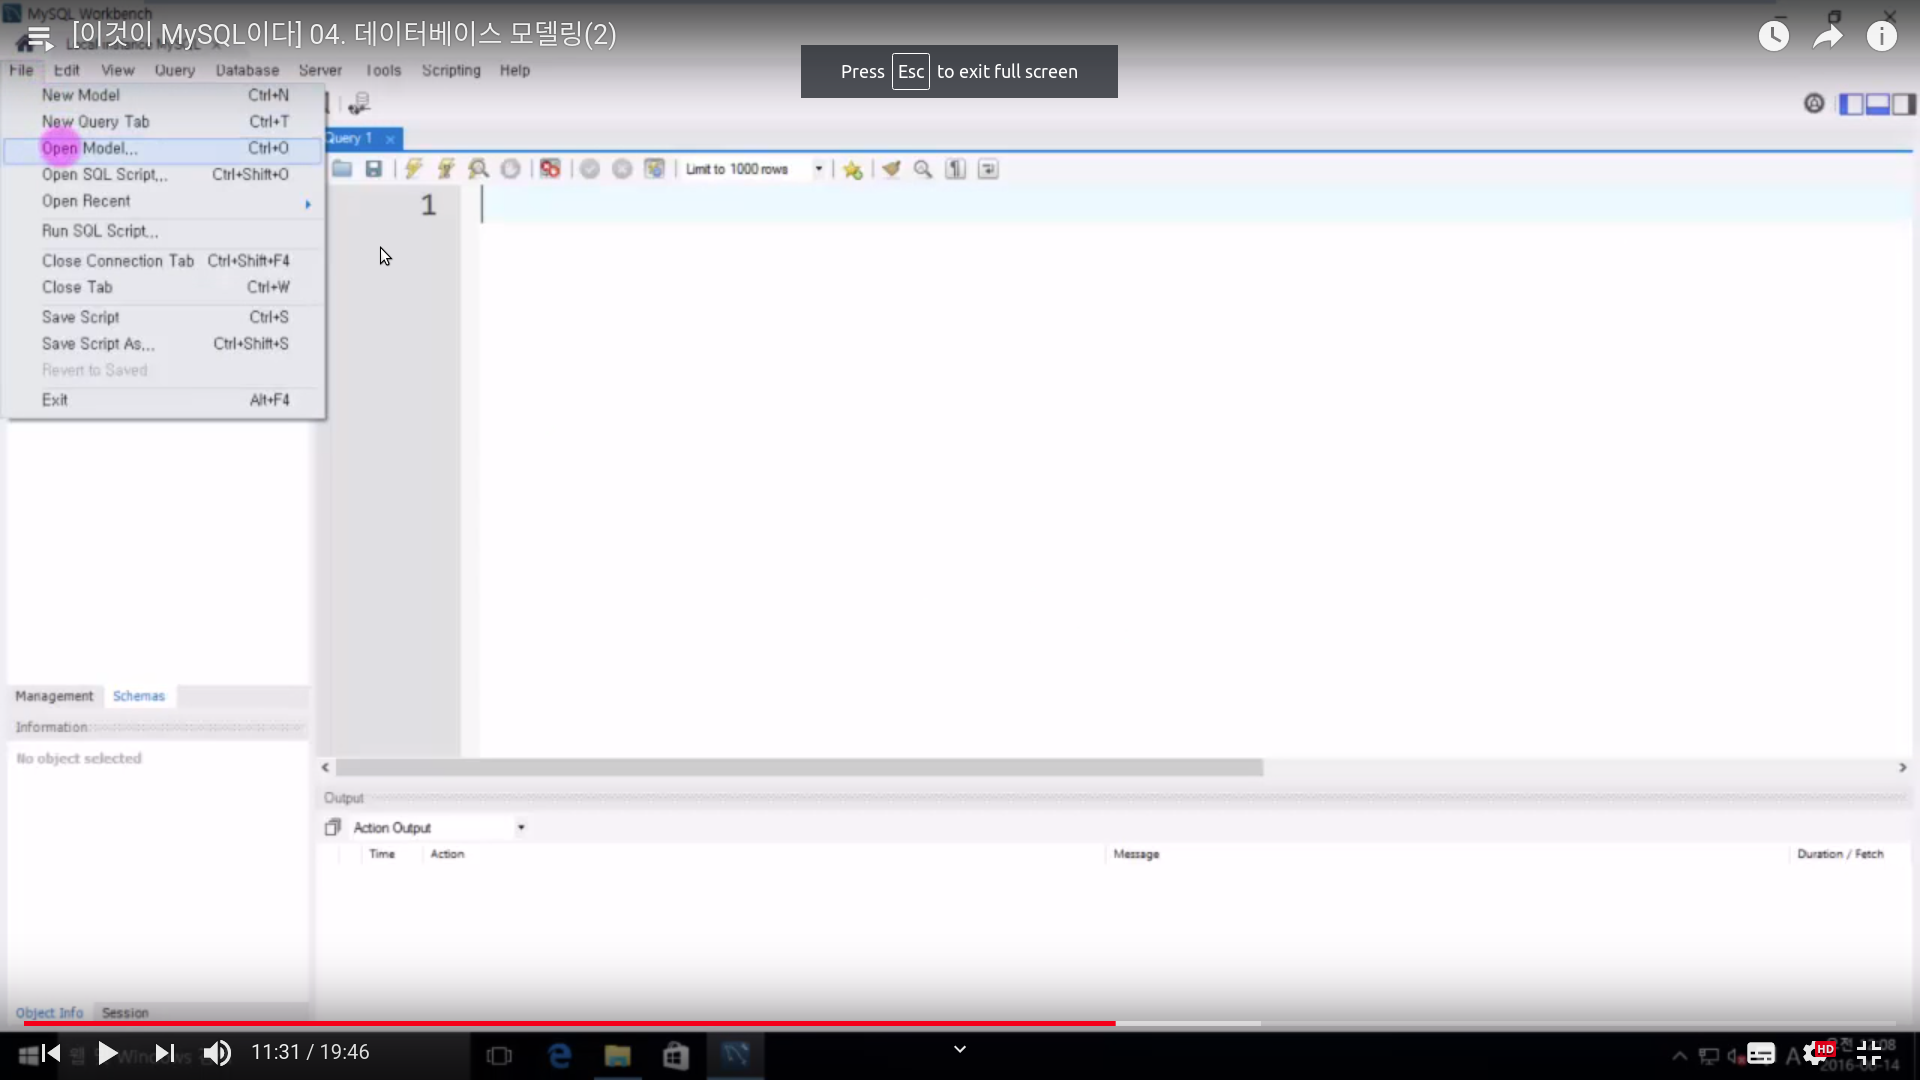1920x1080 pixels.
Task: Open the video HD settings gear
Action: 1818,1053
